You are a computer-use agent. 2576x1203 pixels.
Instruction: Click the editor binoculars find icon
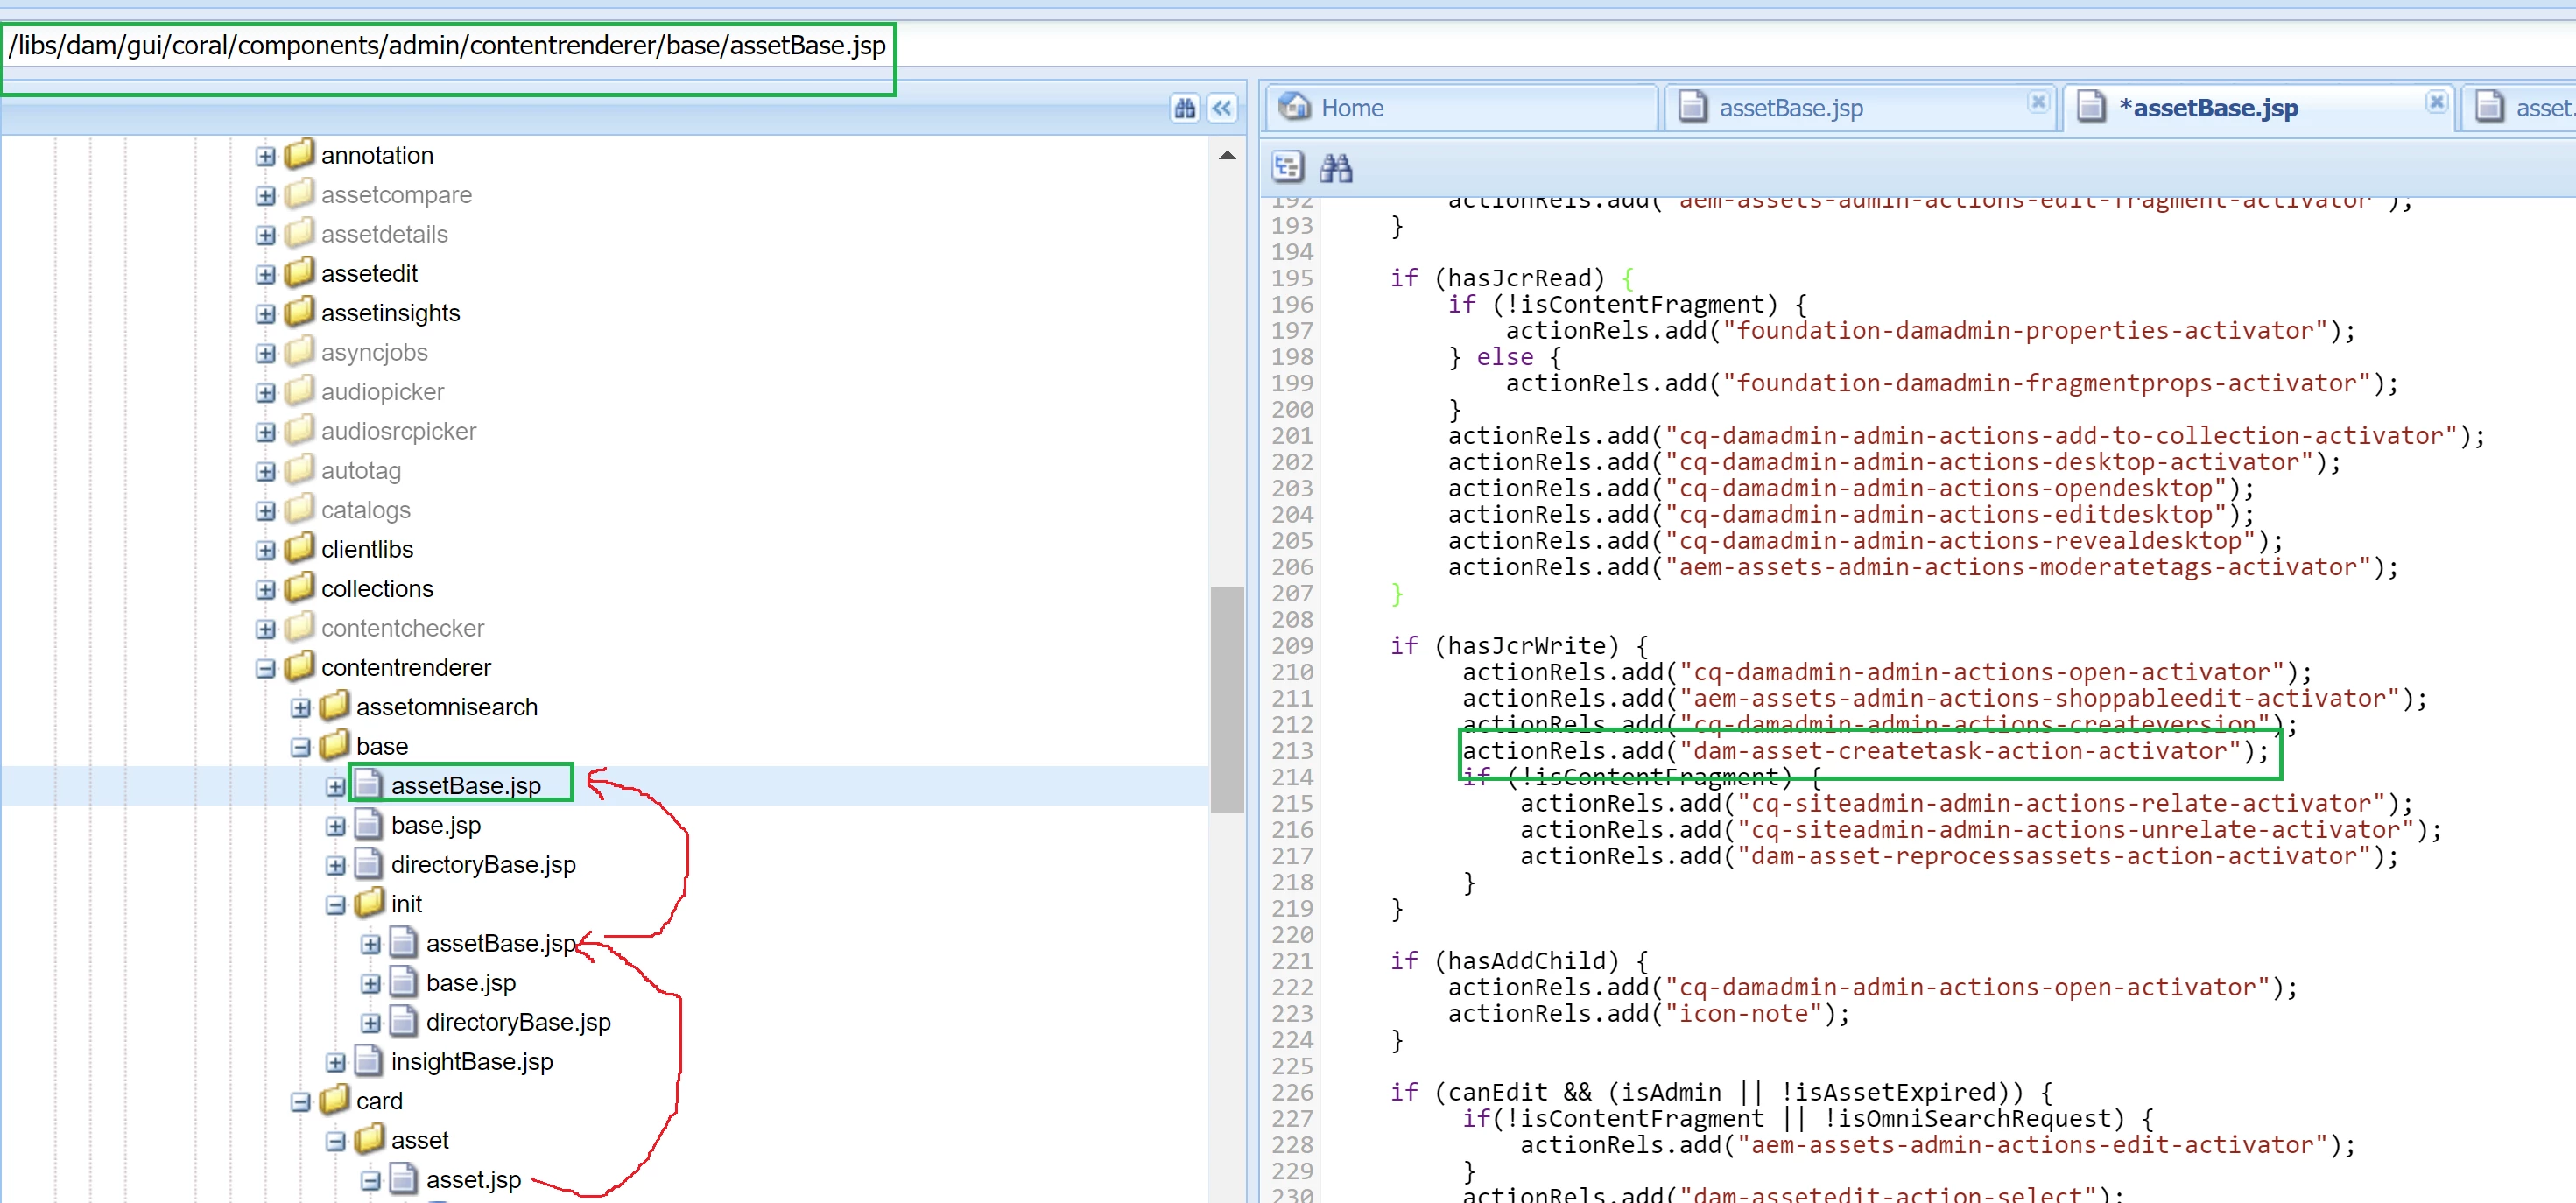tap(1335, 168)
